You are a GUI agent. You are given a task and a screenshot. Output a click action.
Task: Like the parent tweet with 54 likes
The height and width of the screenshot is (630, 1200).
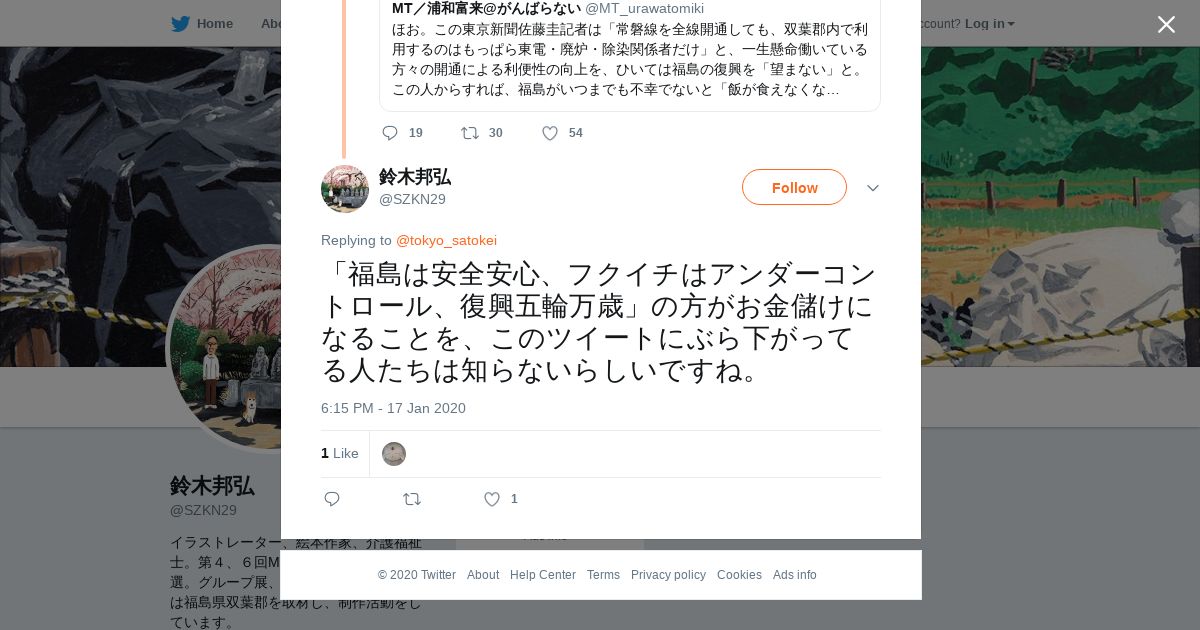tap(550, 133)
